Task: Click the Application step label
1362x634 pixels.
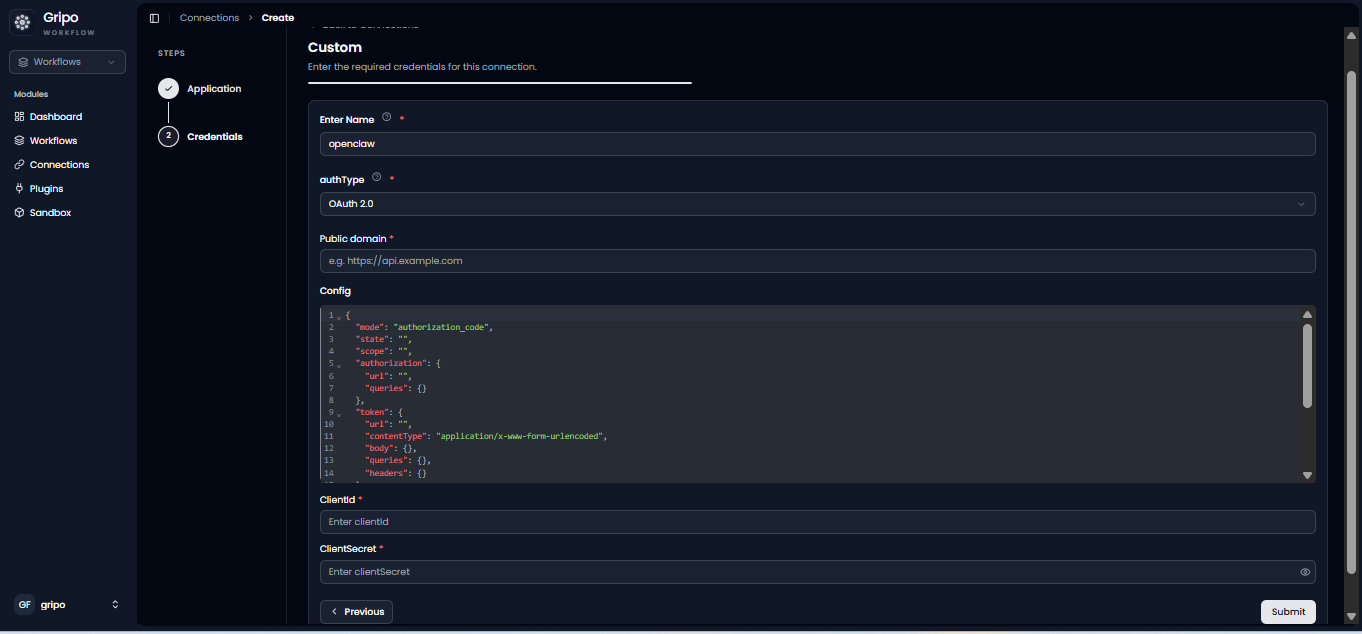Action: (214, 89)
